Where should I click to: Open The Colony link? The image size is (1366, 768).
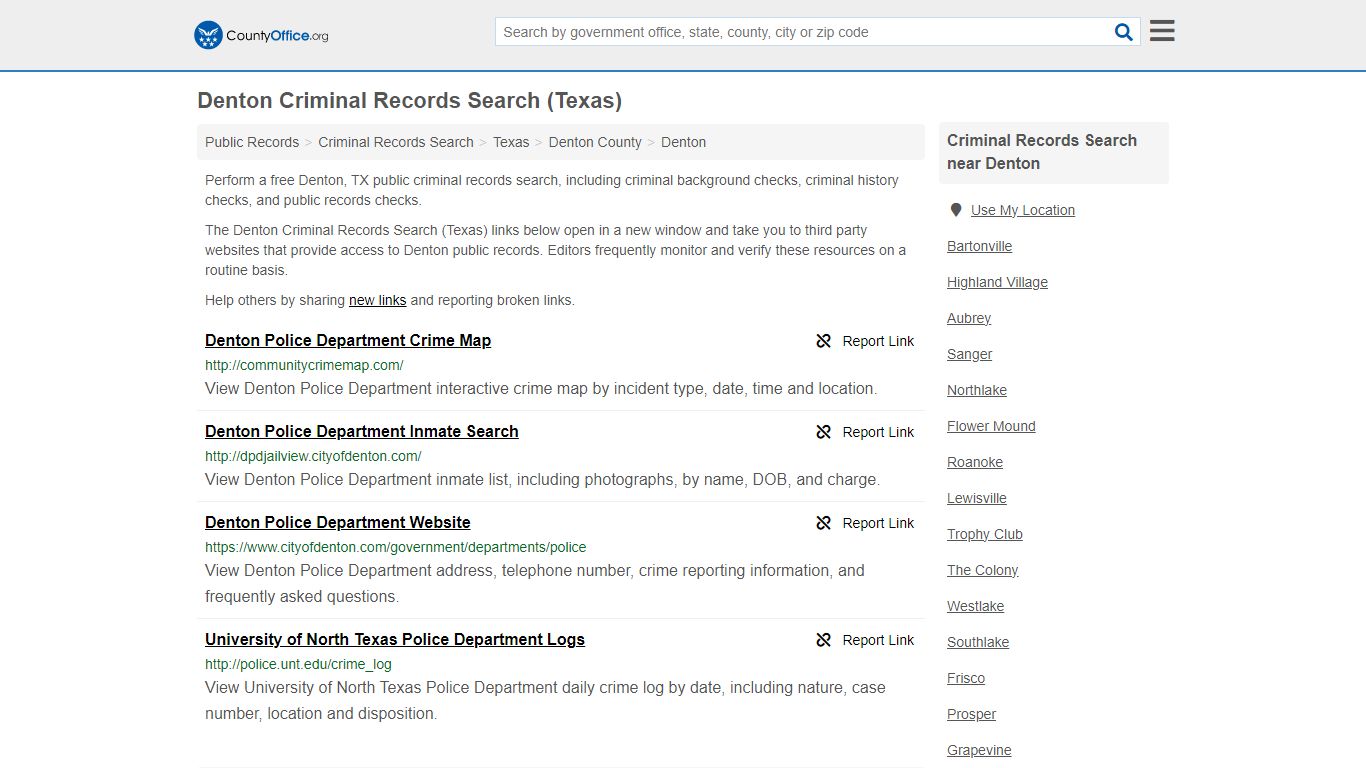coord(983,570)
